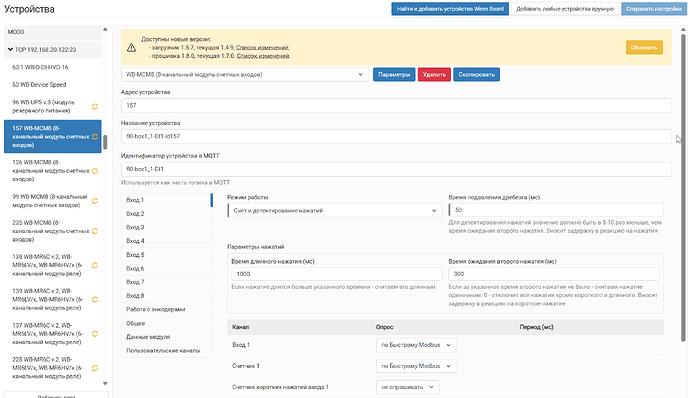Open the Счетчик 1 polling dropdown
The height and width of the screenshot is (398, 690).
416,366
